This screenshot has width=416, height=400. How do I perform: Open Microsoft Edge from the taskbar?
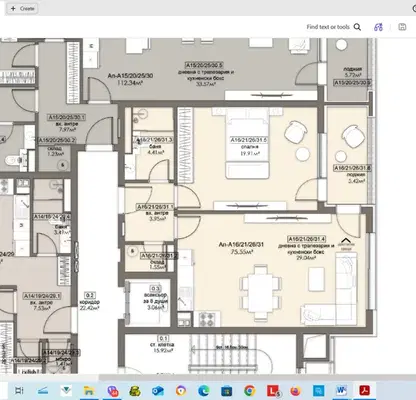tap(204, 390)
